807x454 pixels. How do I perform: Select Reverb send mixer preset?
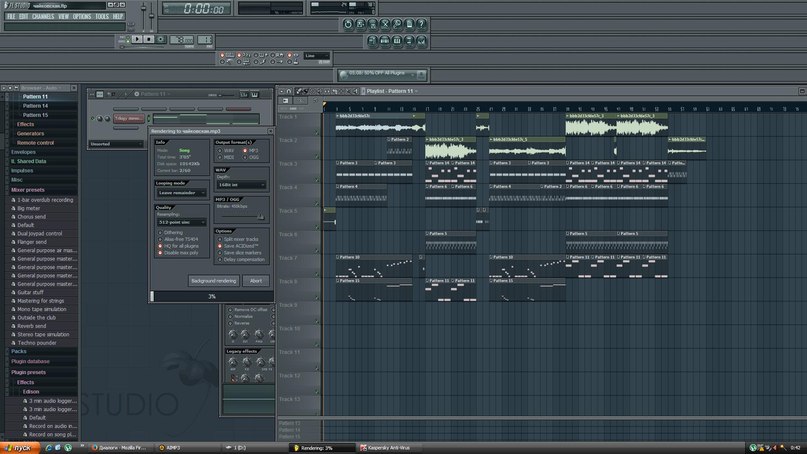click(31, 326)
